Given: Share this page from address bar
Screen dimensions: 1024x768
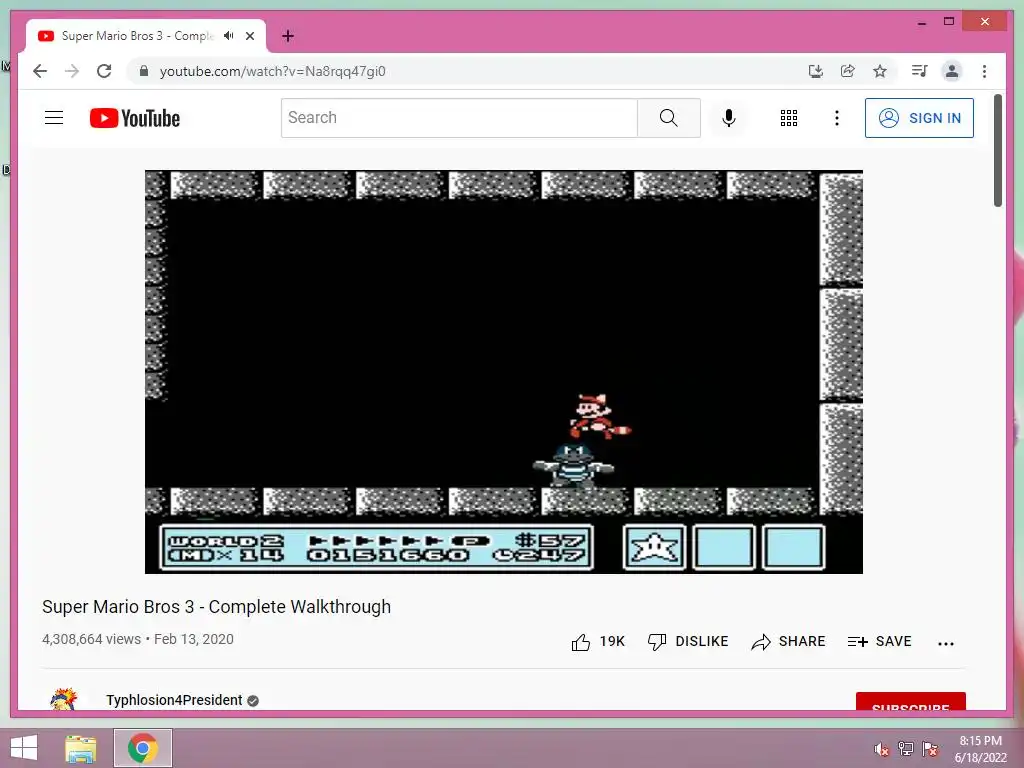Looking at the screenshot, I should (x=848, y=71).
